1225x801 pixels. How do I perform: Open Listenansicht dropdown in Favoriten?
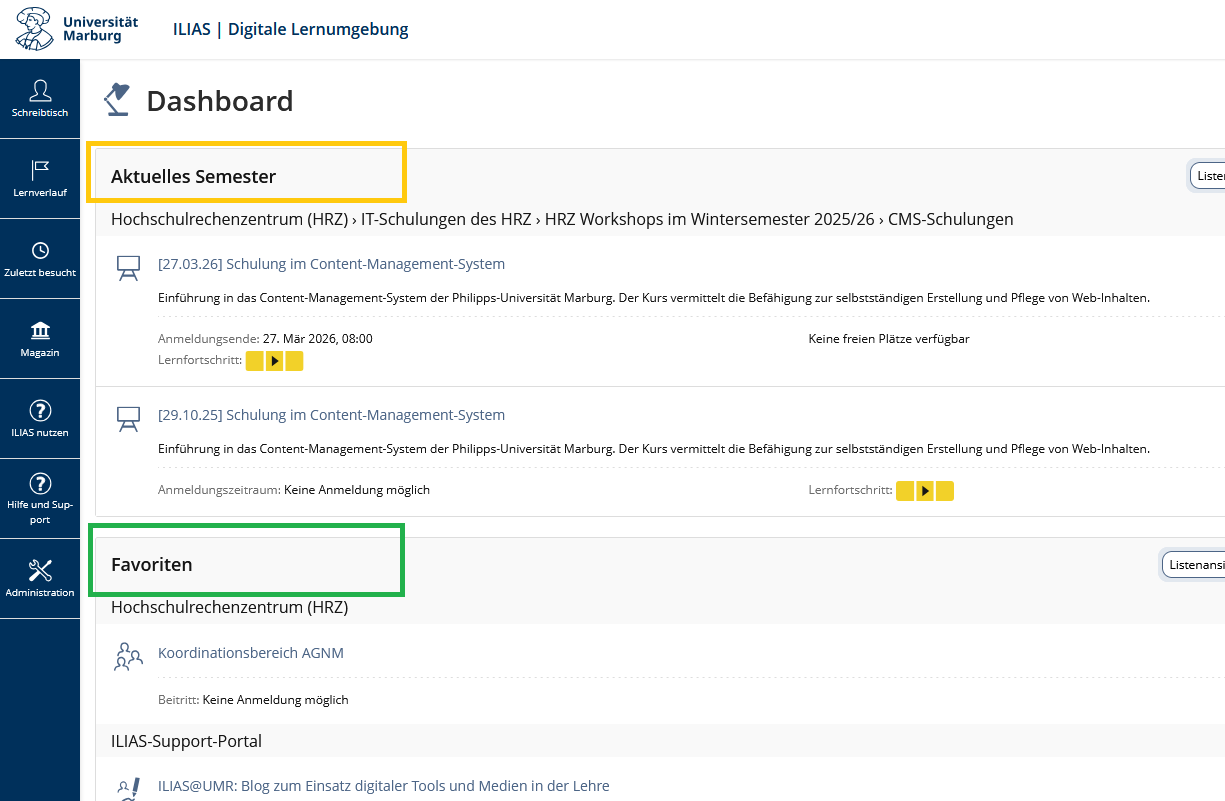point(1193,565)
